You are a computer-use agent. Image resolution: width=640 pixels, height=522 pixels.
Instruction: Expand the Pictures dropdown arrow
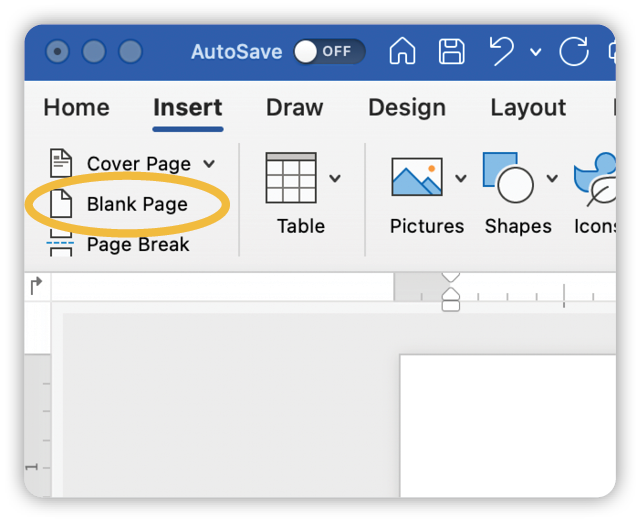click(x=461, y=178)
